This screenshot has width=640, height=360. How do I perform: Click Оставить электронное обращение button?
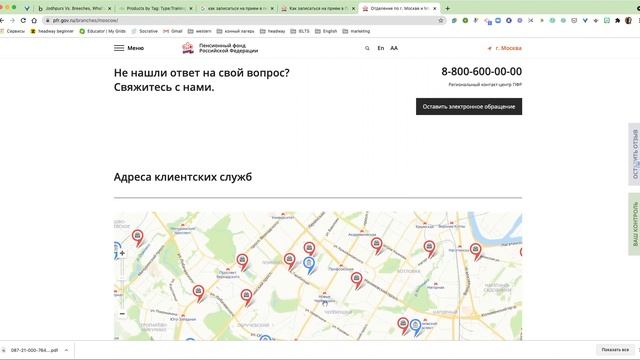[469, 107]
